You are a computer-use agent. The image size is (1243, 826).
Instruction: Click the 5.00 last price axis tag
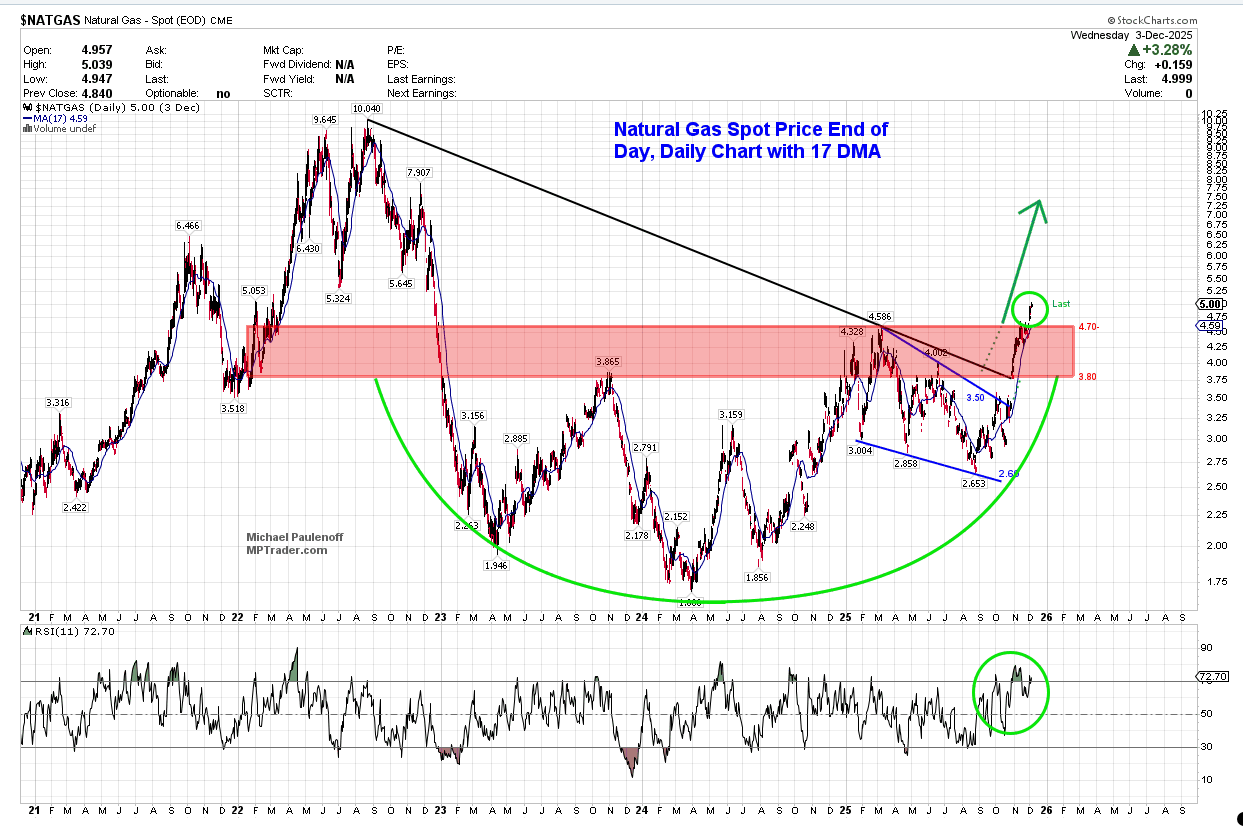click(1210, 304)
